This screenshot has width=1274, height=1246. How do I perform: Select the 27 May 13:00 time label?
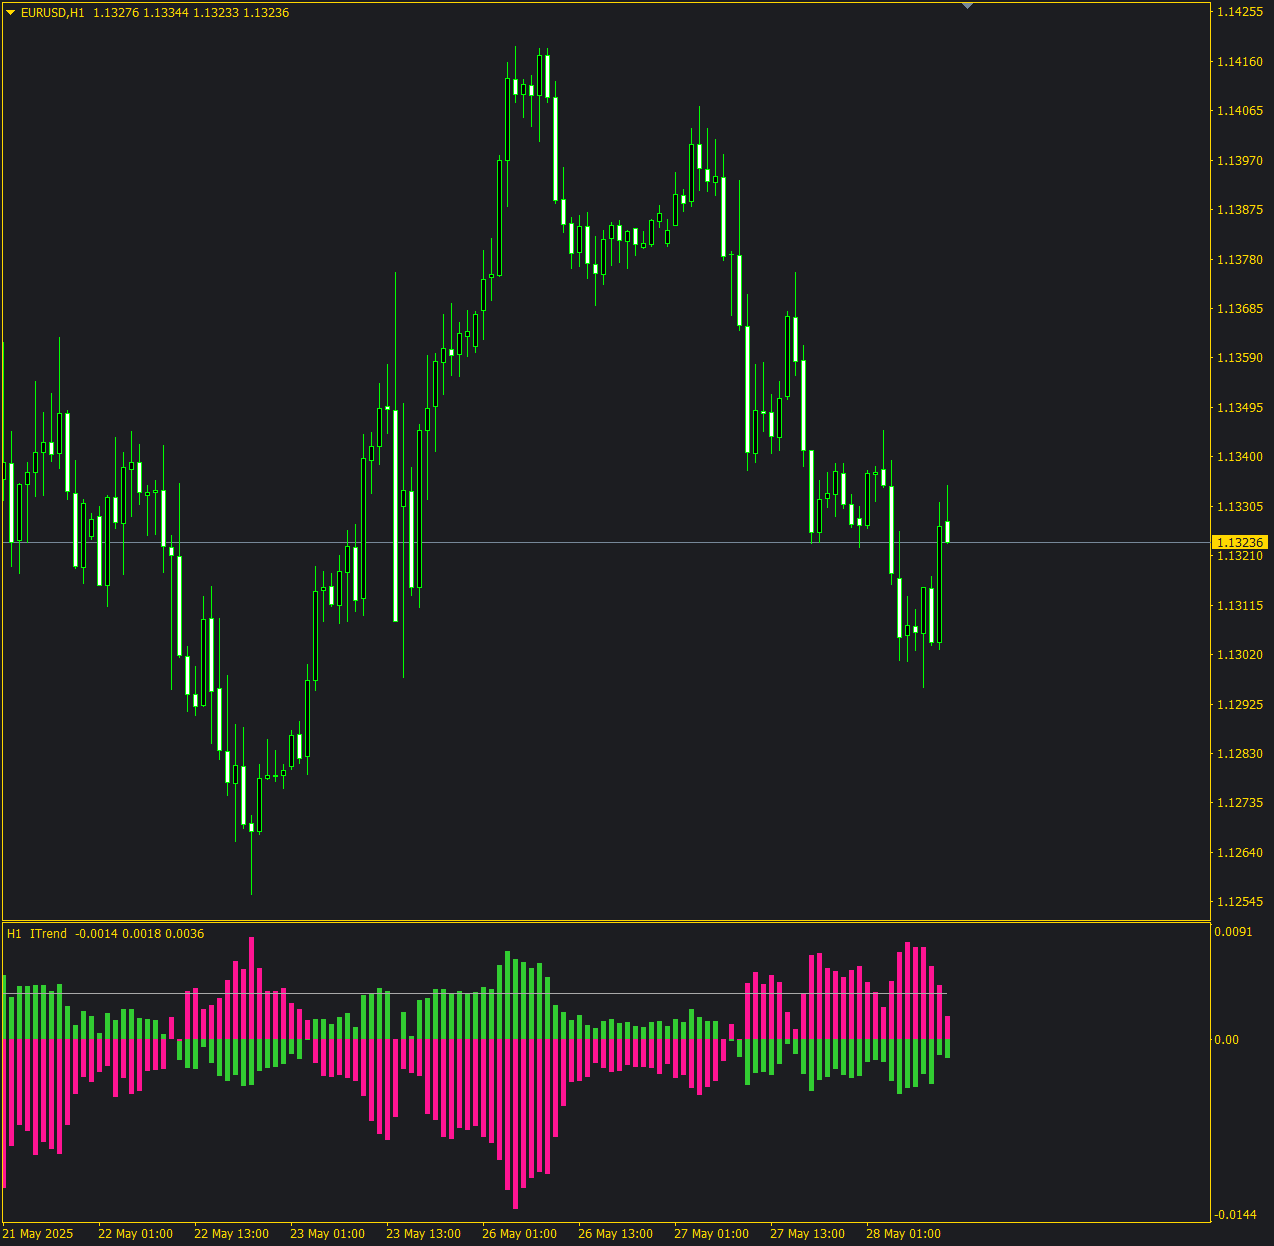(807, 1234)
